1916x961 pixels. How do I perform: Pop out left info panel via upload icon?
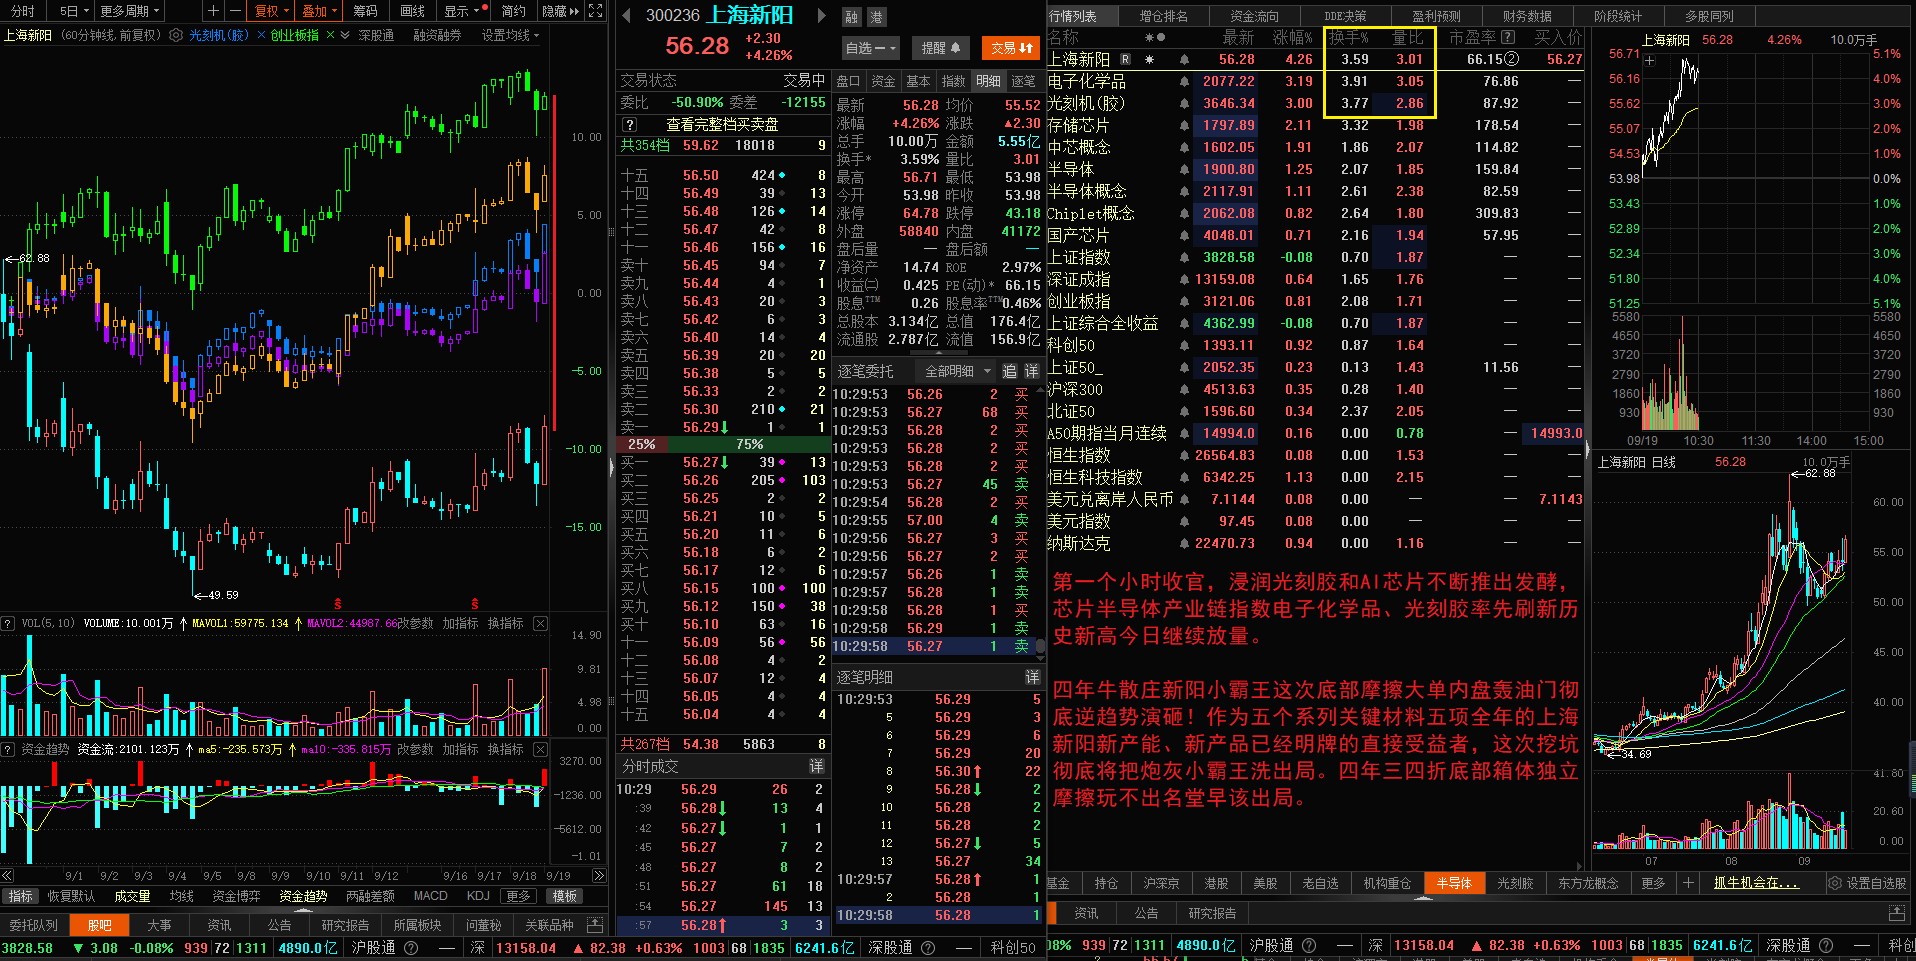coord(595,925)
